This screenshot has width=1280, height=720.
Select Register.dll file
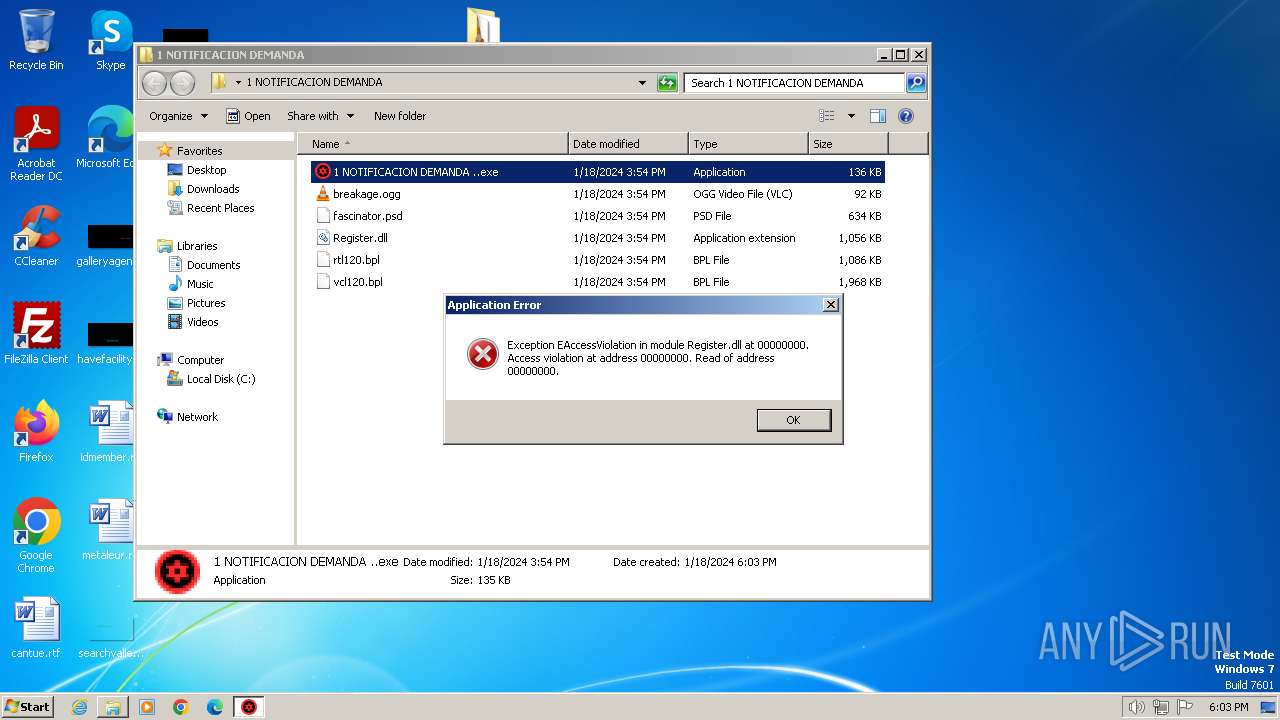(x=598, y=238)
